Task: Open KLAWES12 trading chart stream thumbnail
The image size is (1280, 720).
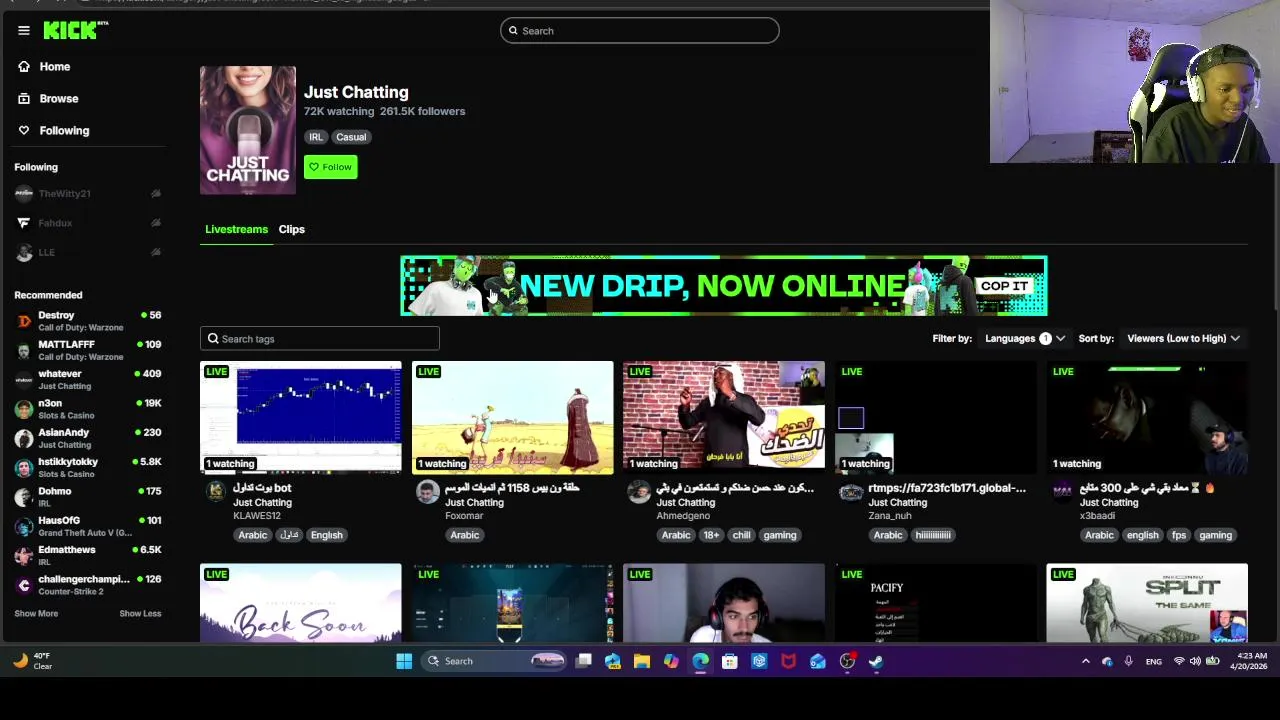Action: [301, 417]
